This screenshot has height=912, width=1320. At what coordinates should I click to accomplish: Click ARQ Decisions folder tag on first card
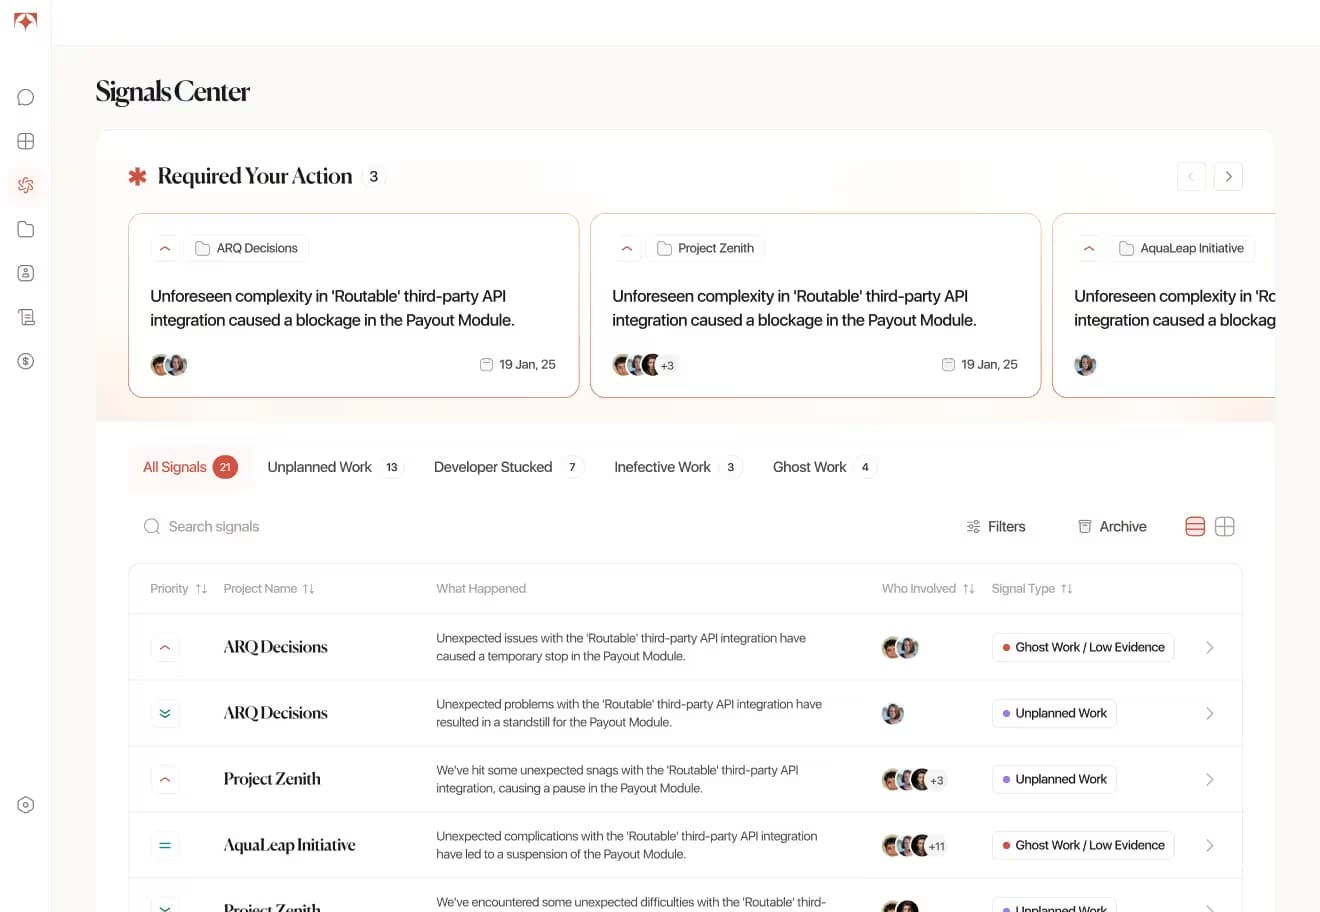[246, 248]
